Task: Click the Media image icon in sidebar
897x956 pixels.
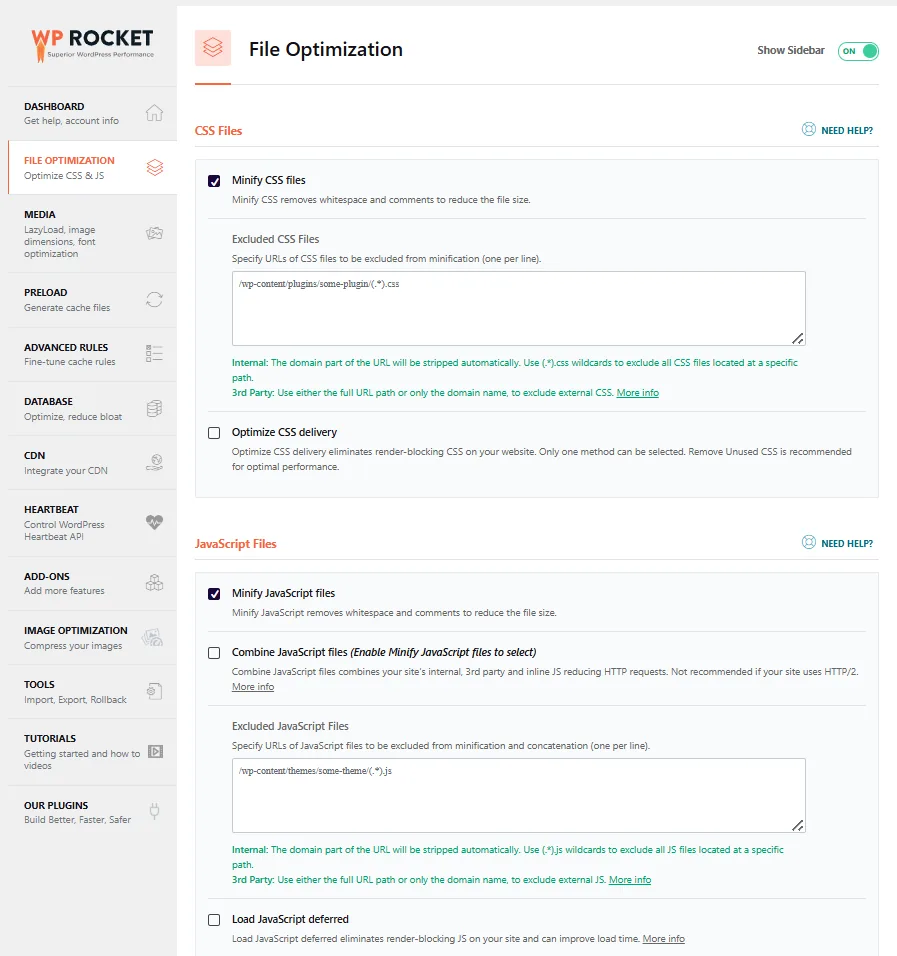Action: pyautogui.click(x=154, y=233)
